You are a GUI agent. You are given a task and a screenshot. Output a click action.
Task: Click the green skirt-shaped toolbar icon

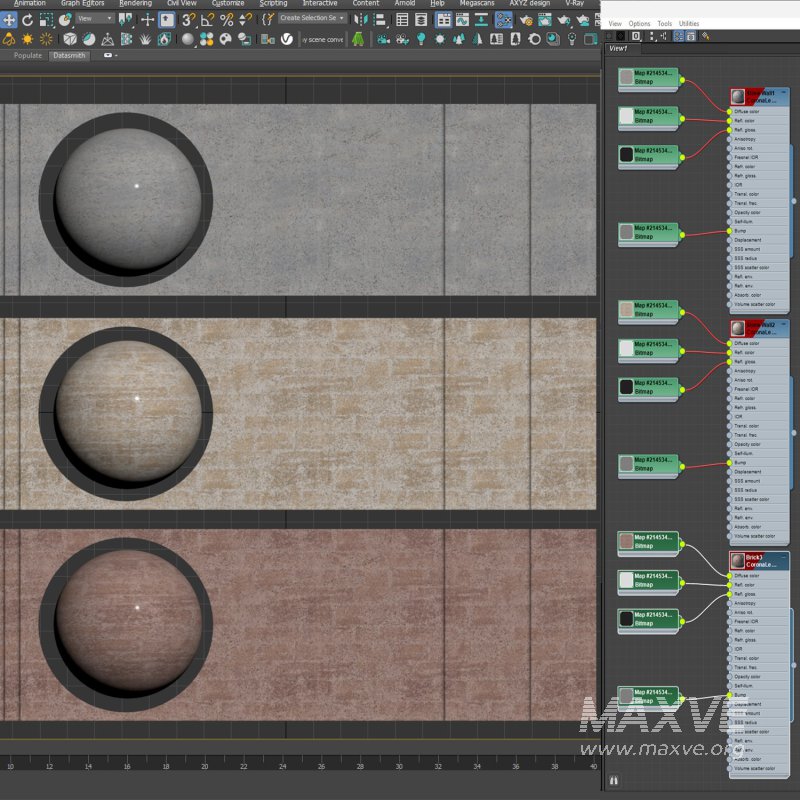tap(358, 39)
